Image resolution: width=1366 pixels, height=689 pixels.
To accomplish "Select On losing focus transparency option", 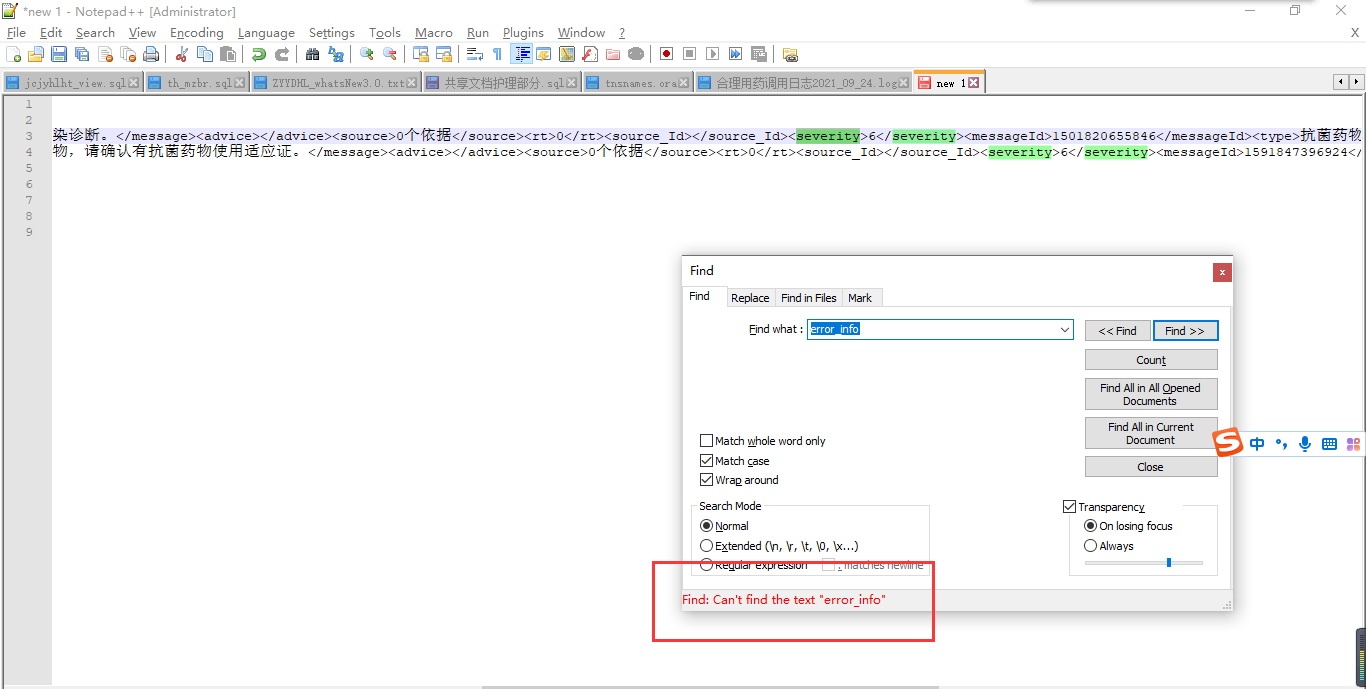I will click(1091, 526).
